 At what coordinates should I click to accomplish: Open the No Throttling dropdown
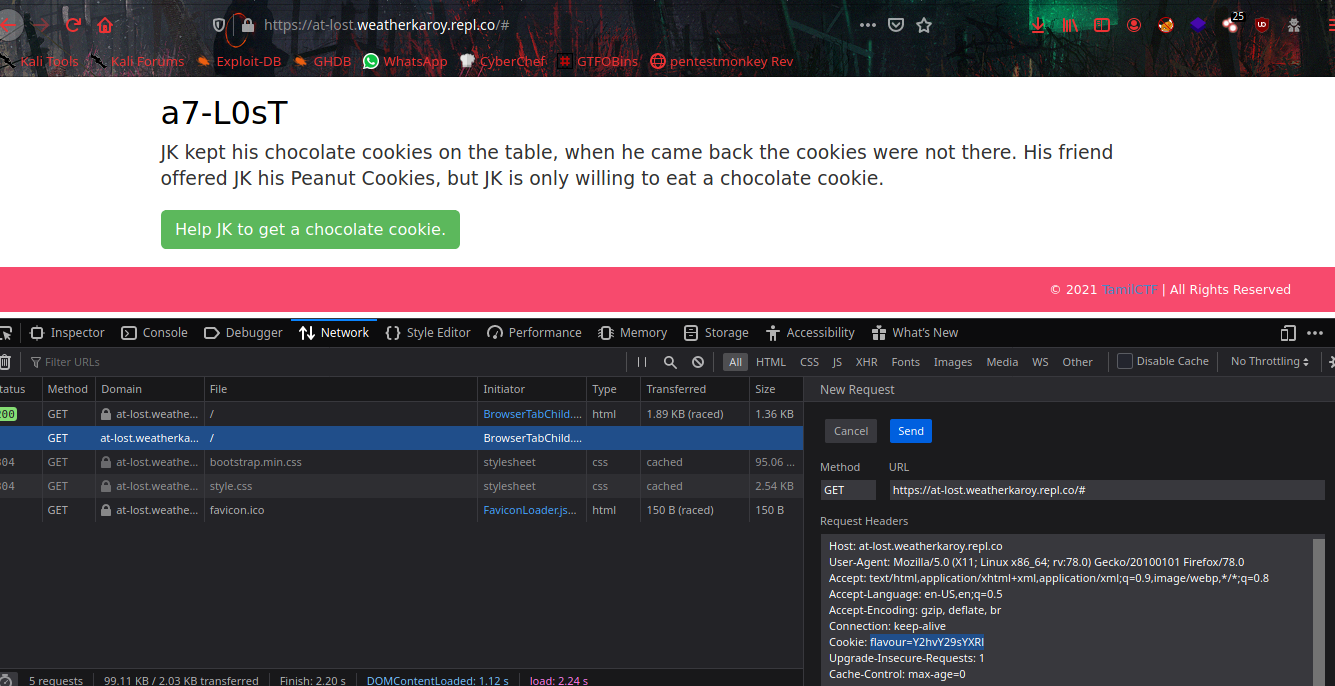[1268, 361]
